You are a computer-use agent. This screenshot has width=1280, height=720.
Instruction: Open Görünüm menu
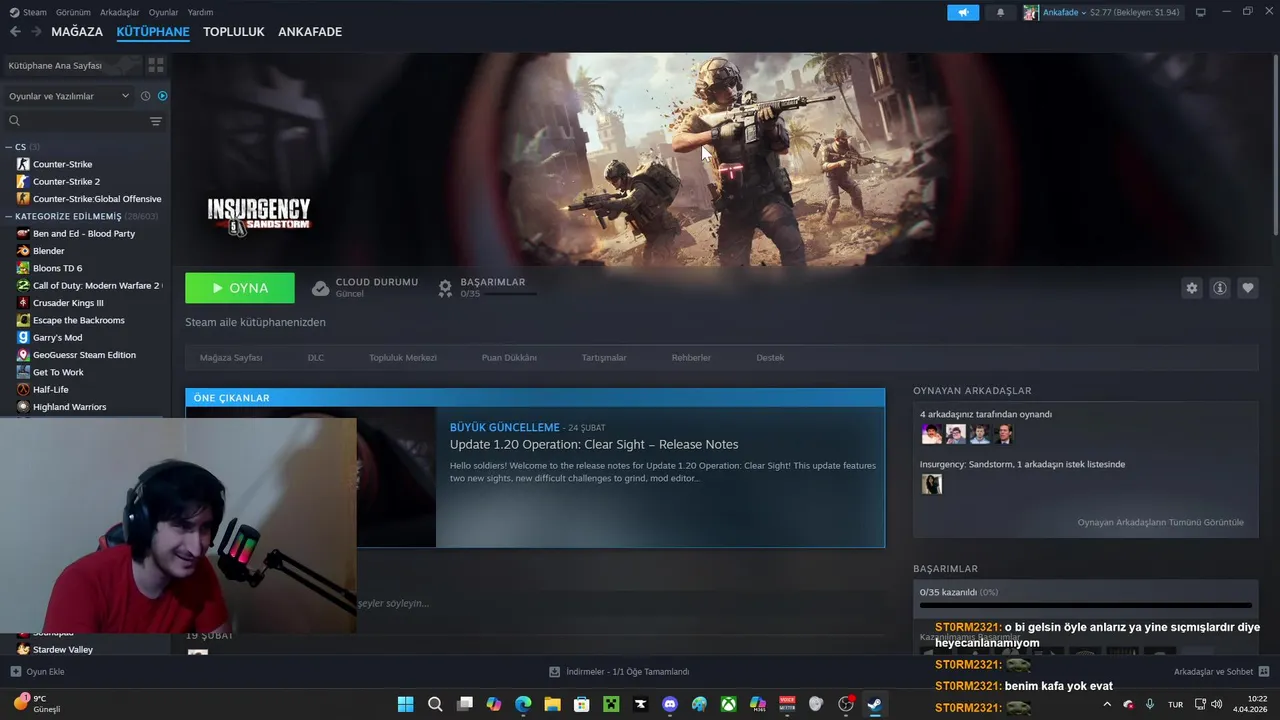(73, 12)
